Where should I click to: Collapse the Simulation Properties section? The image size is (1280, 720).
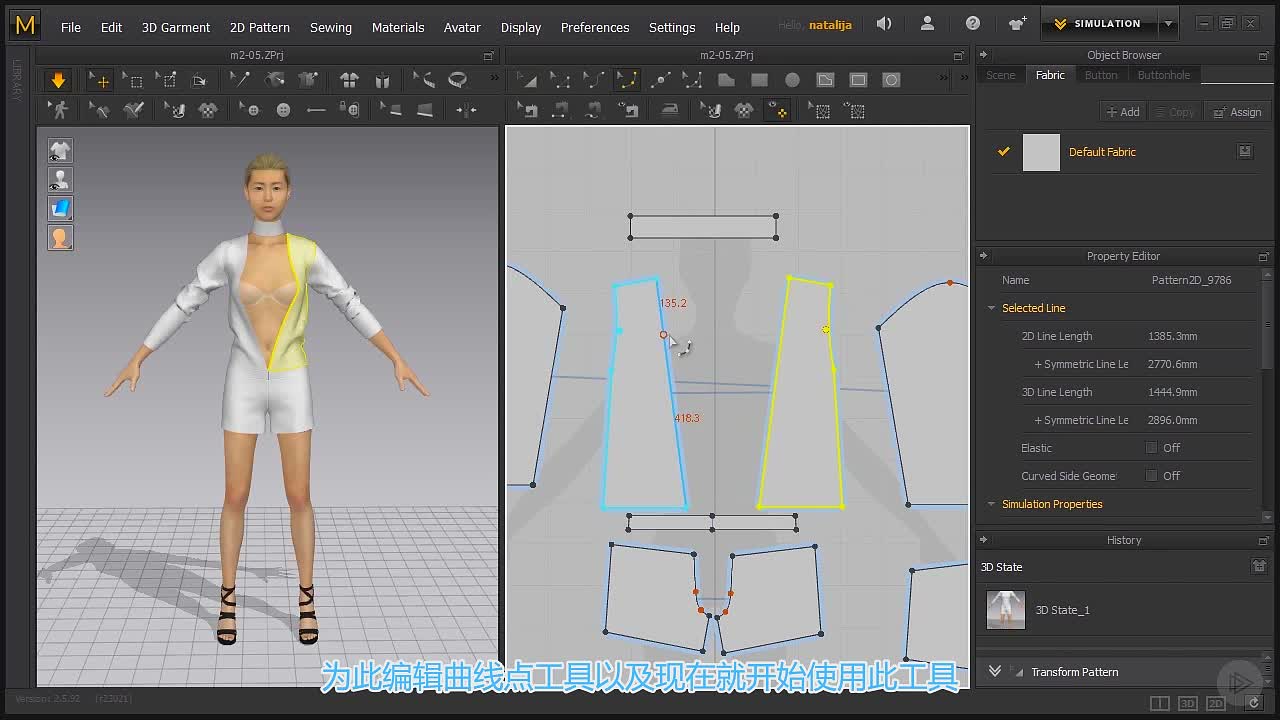click(992, 504)
